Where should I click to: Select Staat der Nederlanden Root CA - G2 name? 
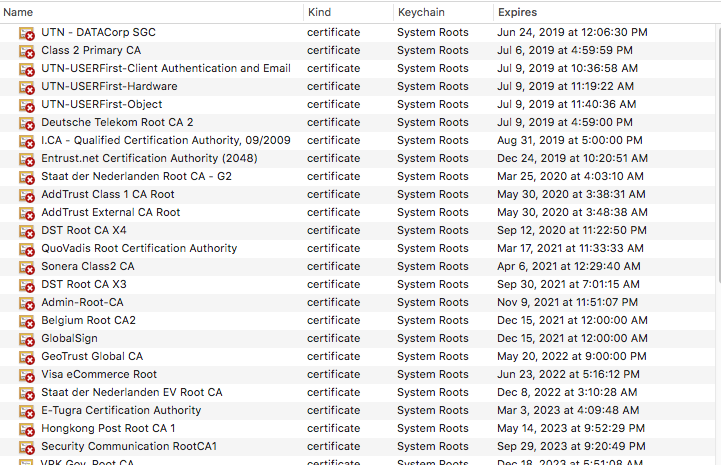click(137, 176)
